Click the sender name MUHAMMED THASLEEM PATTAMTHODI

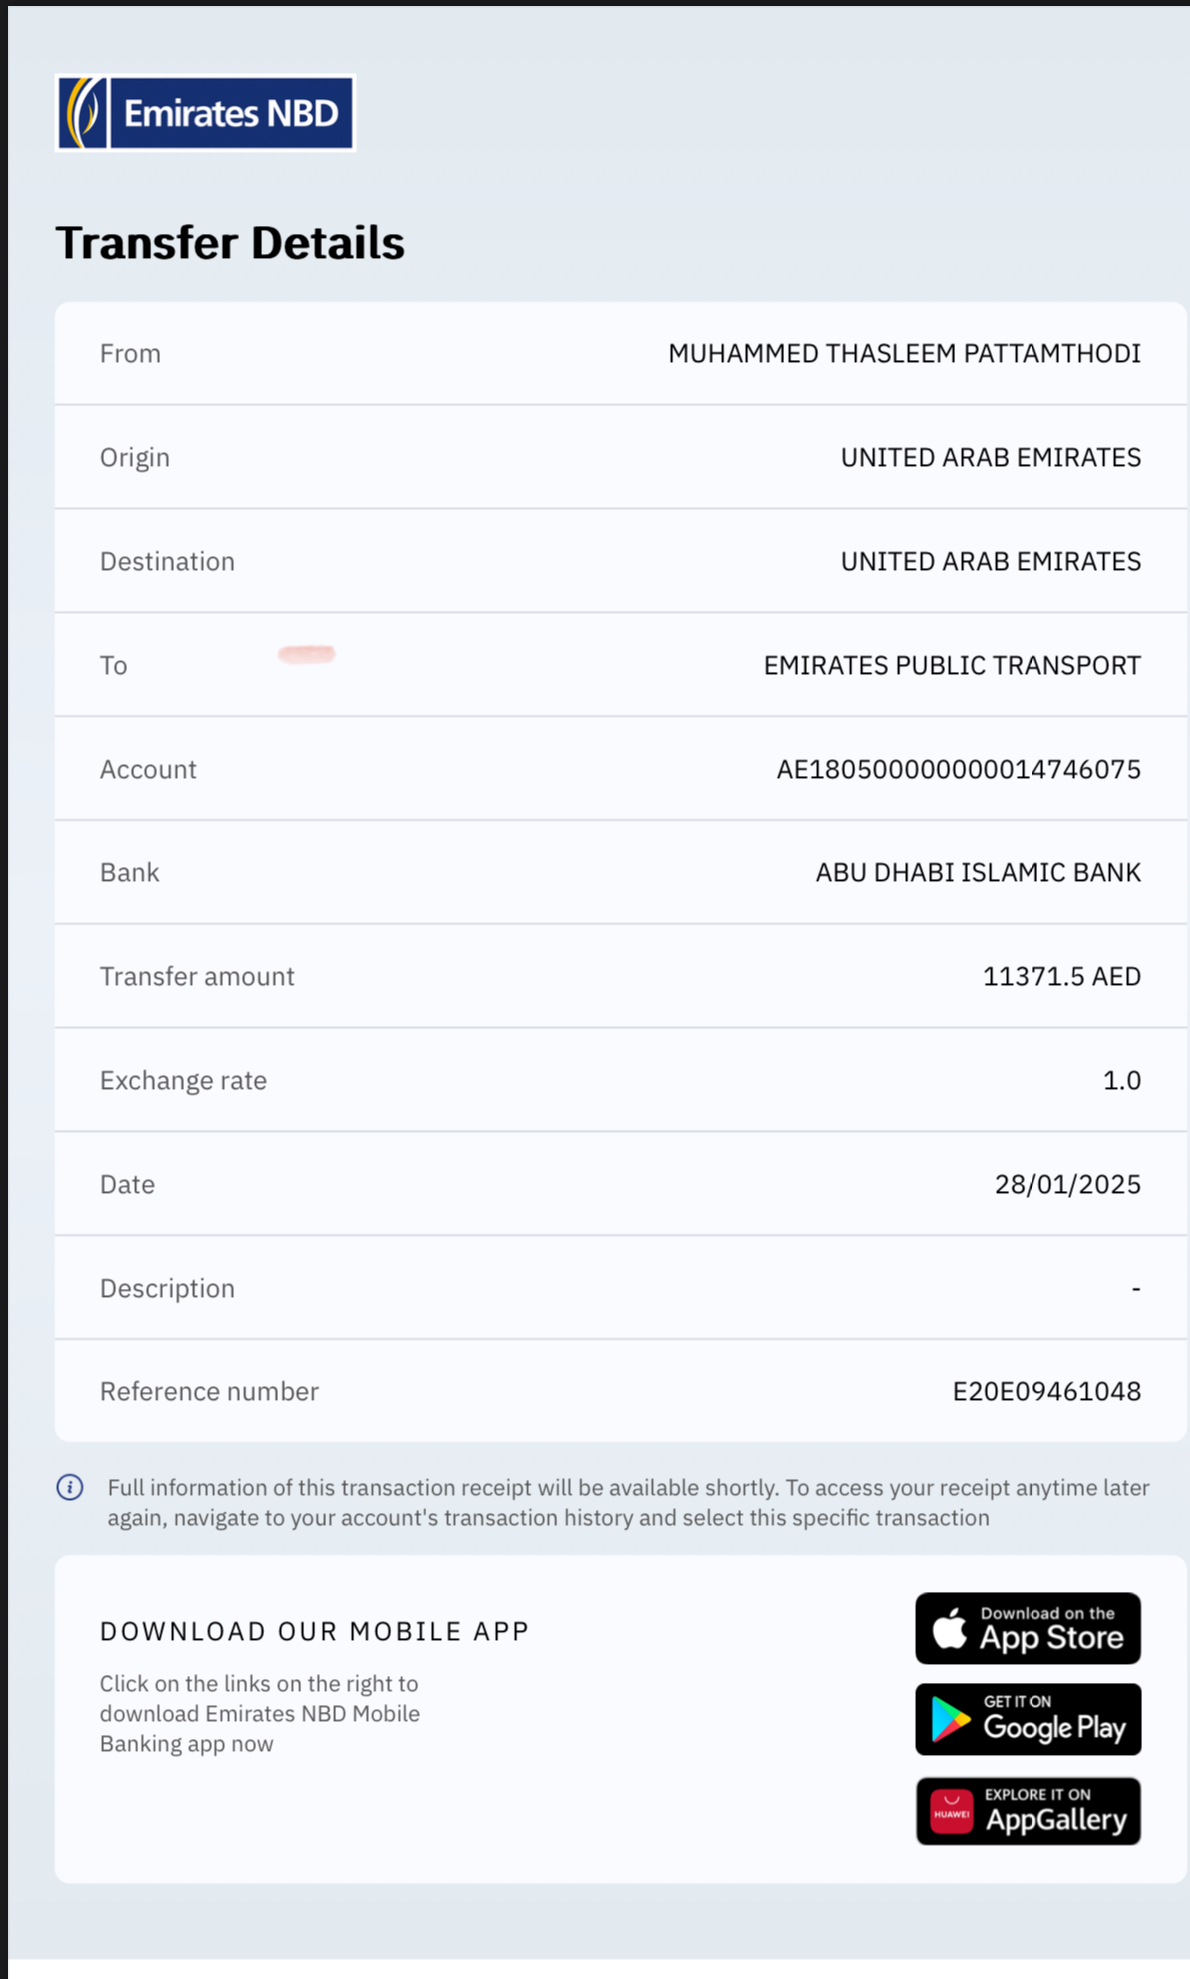pos(905,353)
